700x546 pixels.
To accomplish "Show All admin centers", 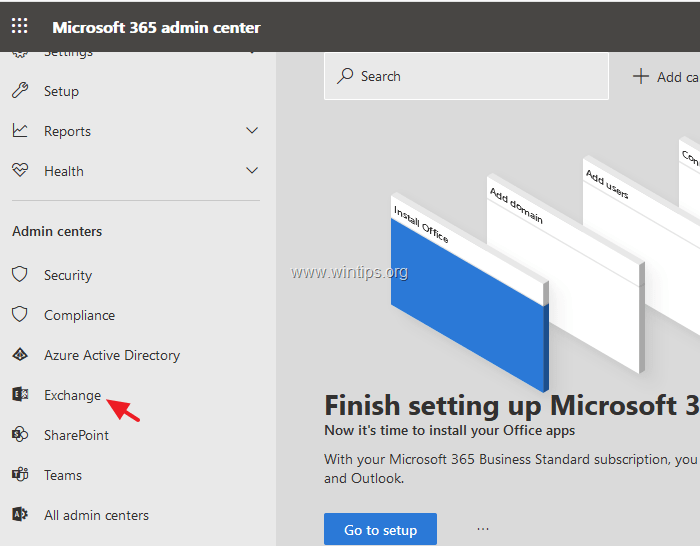I will coord(96,515).
